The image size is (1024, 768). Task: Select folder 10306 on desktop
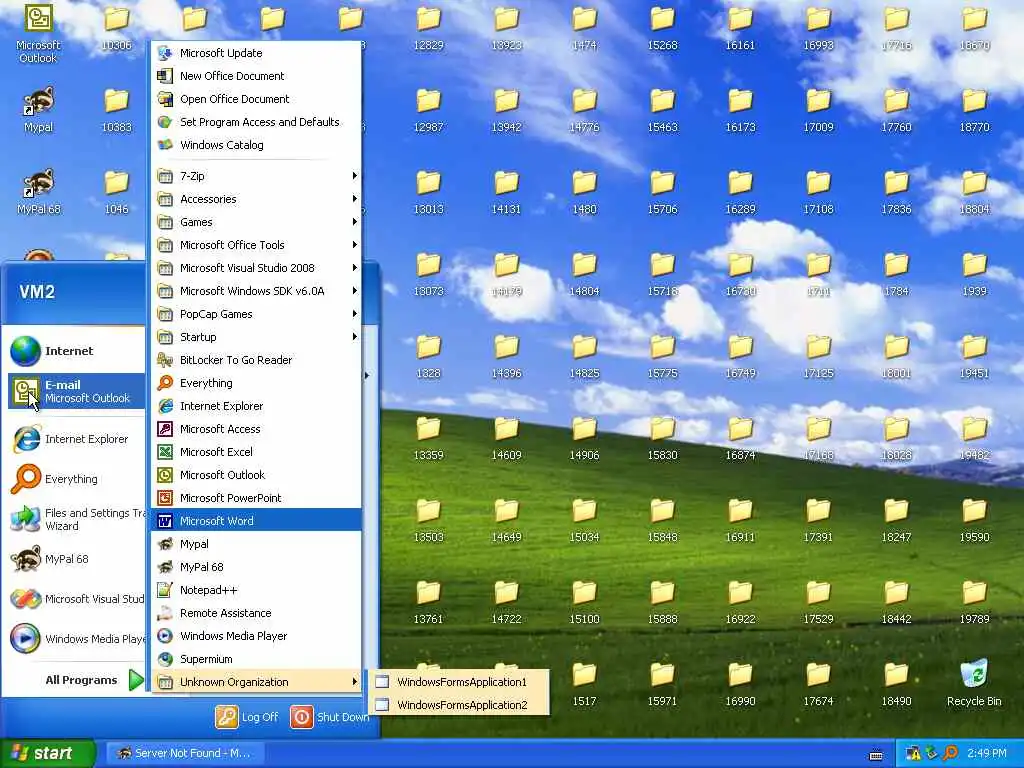point(116,28)
